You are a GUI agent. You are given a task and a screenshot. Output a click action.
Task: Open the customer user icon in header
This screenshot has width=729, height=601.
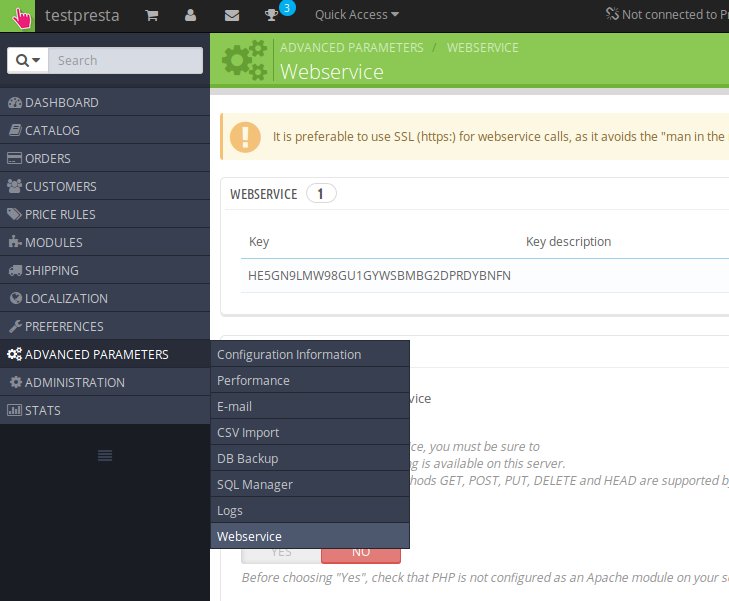click(x=190, y=15)
